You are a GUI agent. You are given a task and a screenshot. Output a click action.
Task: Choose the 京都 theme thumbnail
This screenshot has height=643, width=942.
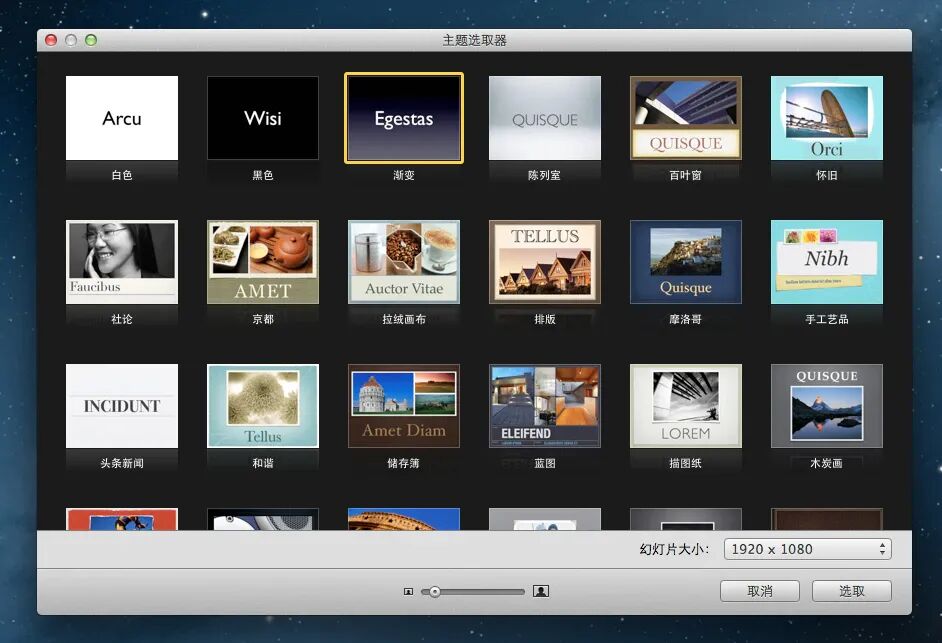click(x=263, y=262)
